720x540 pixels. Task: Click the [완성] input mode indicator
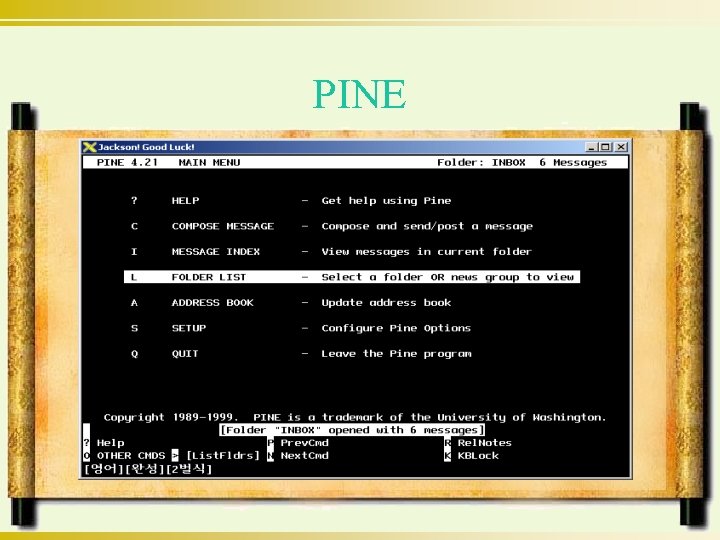tap(145, 469)
